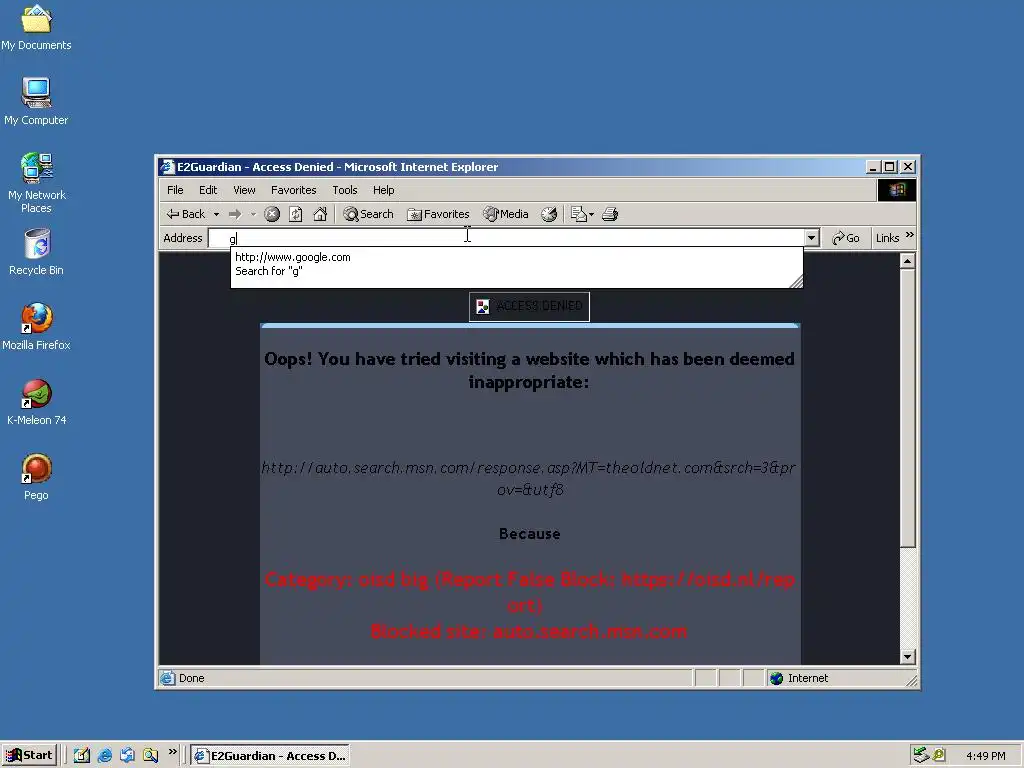Click the ACCESS DENIED broken image

(x=529, y=306)
